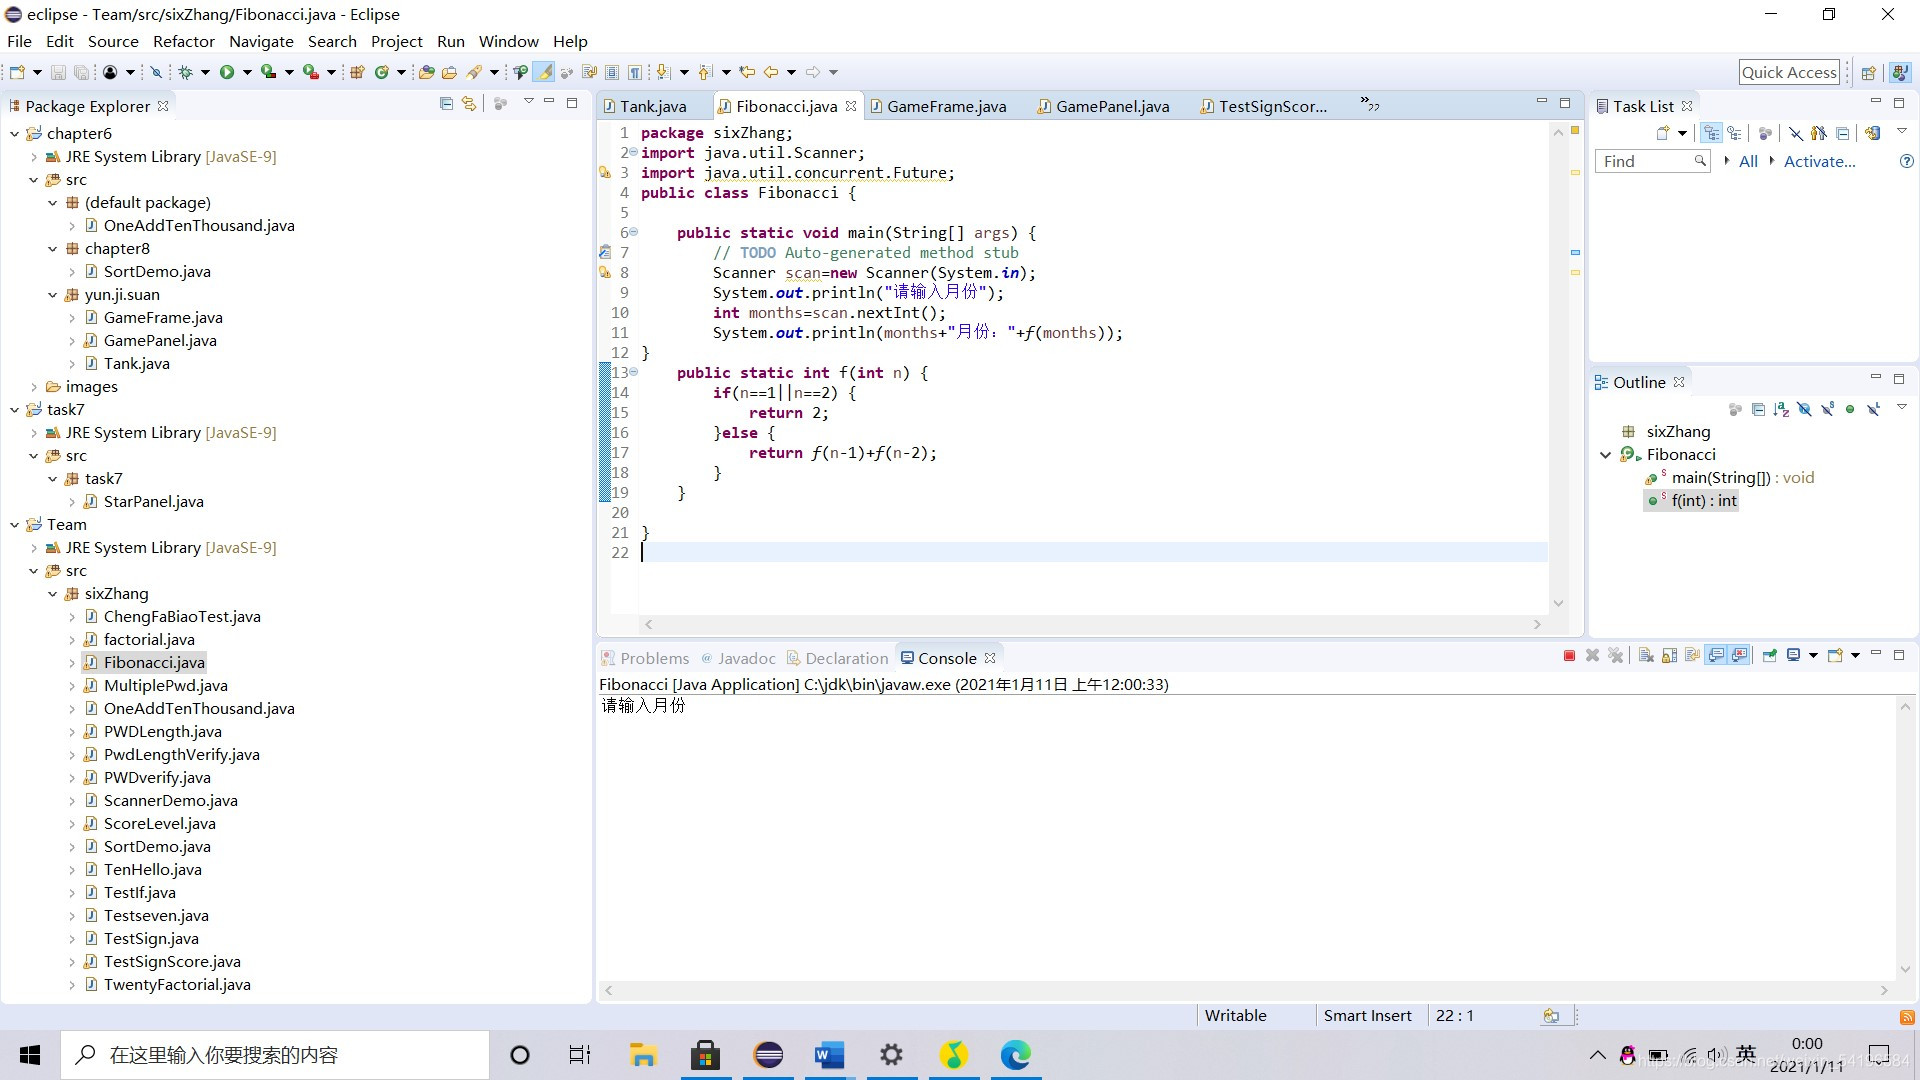The image size is (1920, 1080).
Task: Click the Search flashlight toolbar icon
Action: coord(474,72)
